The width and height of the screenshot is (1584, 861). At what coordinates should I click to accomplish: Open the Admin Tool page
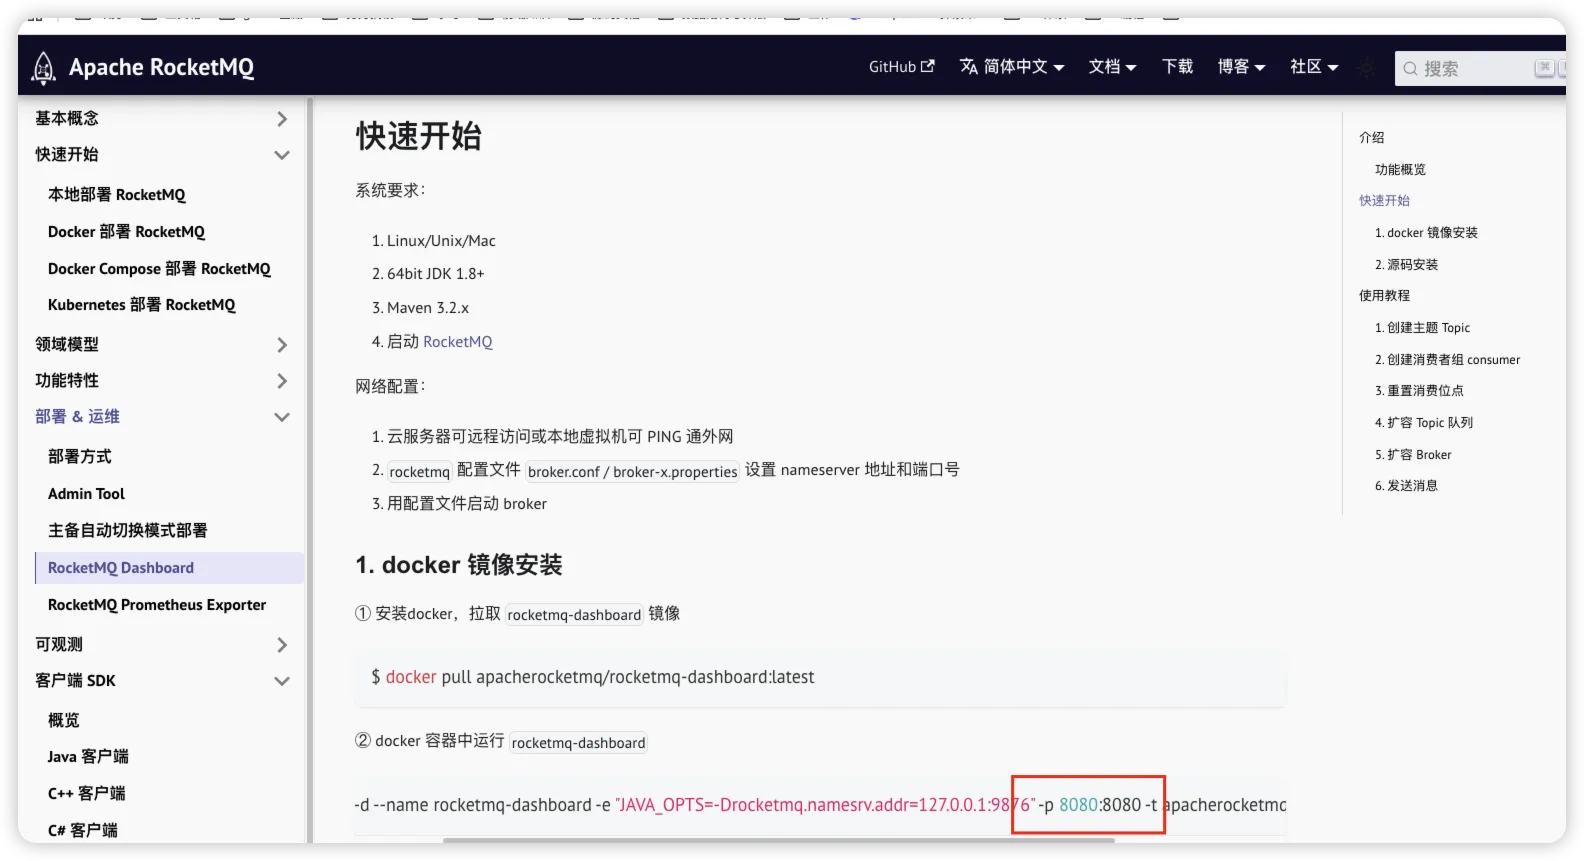click(x=86, y=494)
